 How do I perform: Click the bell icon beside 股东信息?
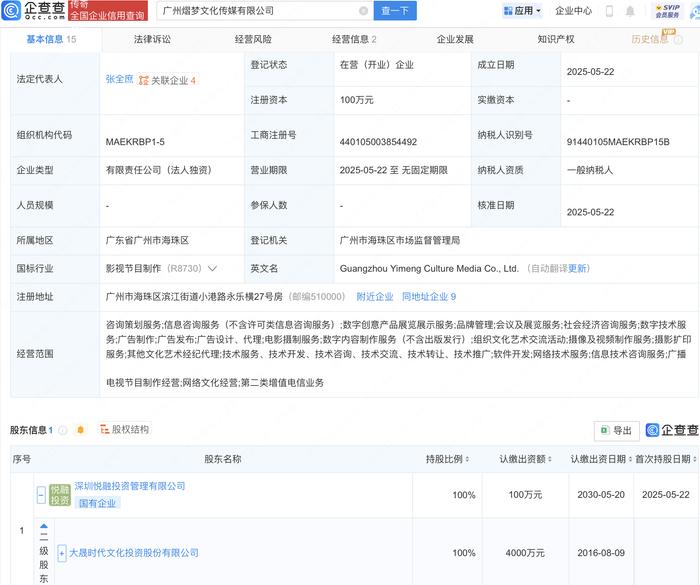(80, 430)
